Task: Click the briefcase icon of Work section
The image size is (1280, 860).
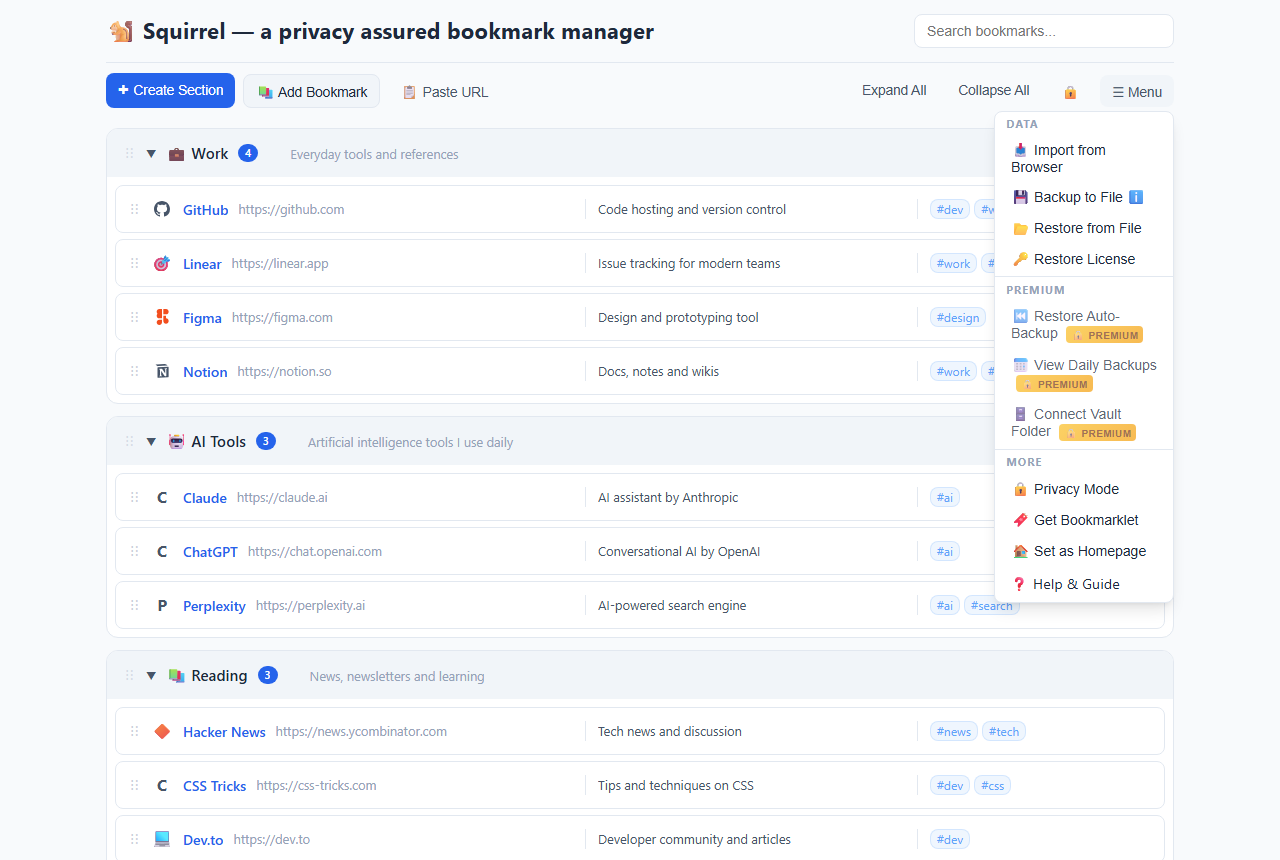Action: point(176,153)
